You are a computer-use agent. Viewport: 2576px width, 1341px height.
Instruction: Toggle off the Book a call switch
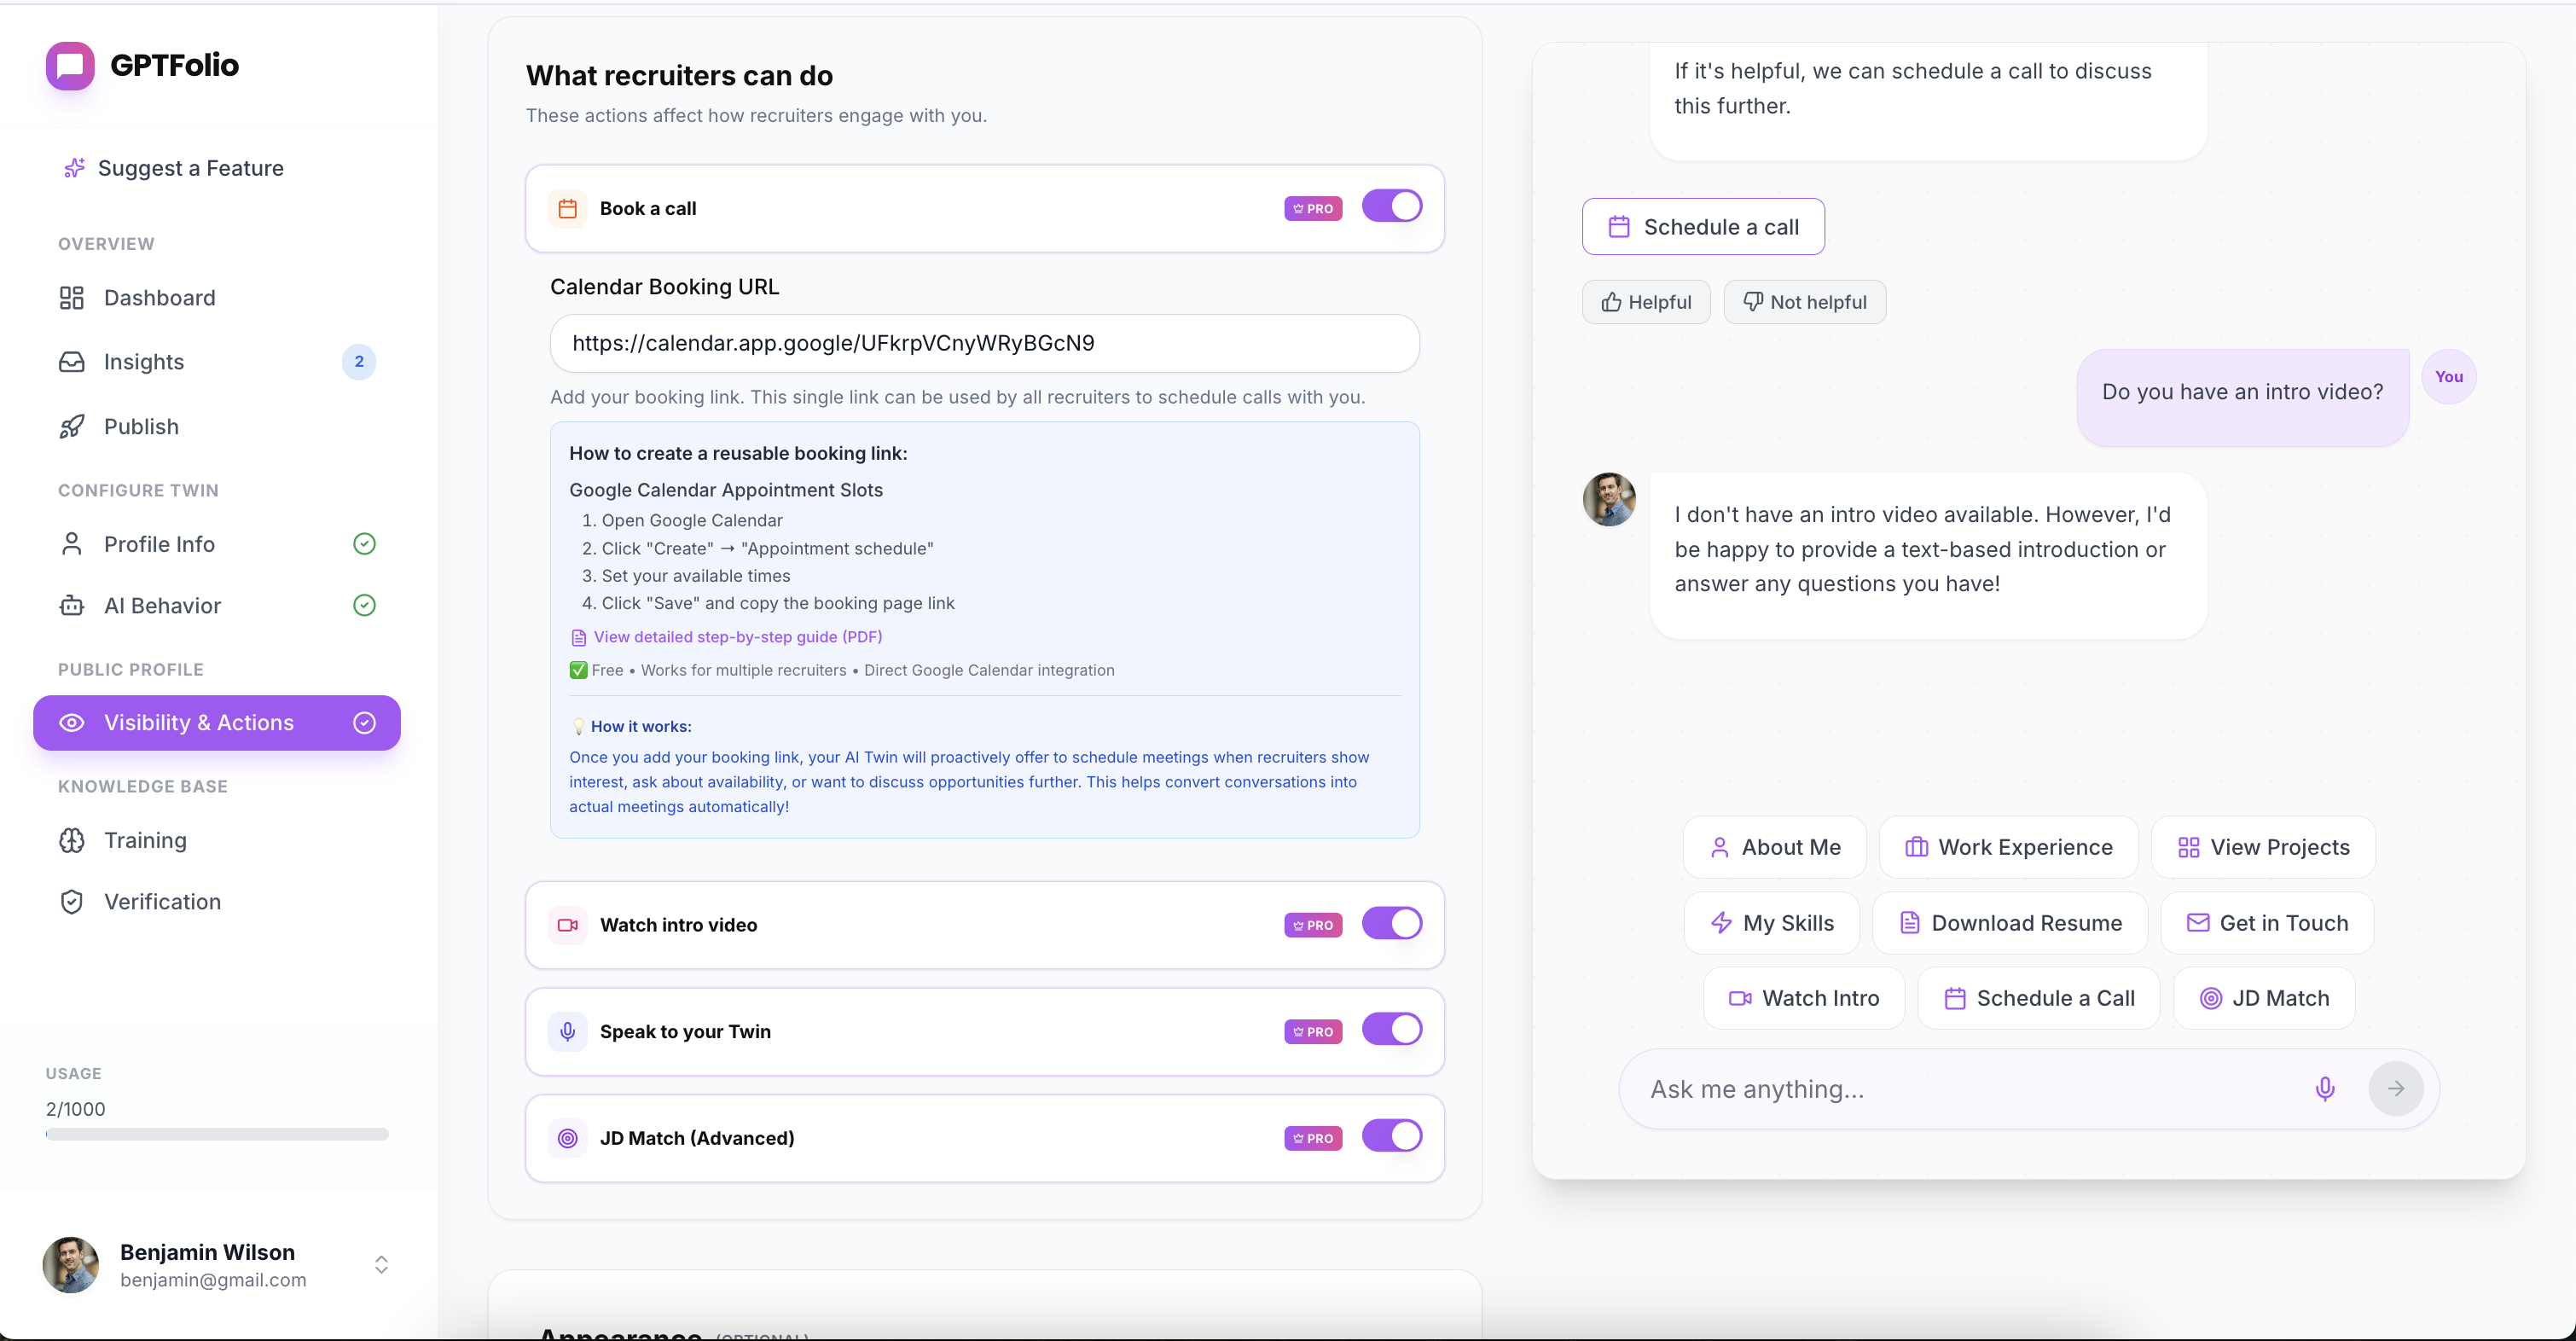pyautogui.click(x=1391, y=207)
